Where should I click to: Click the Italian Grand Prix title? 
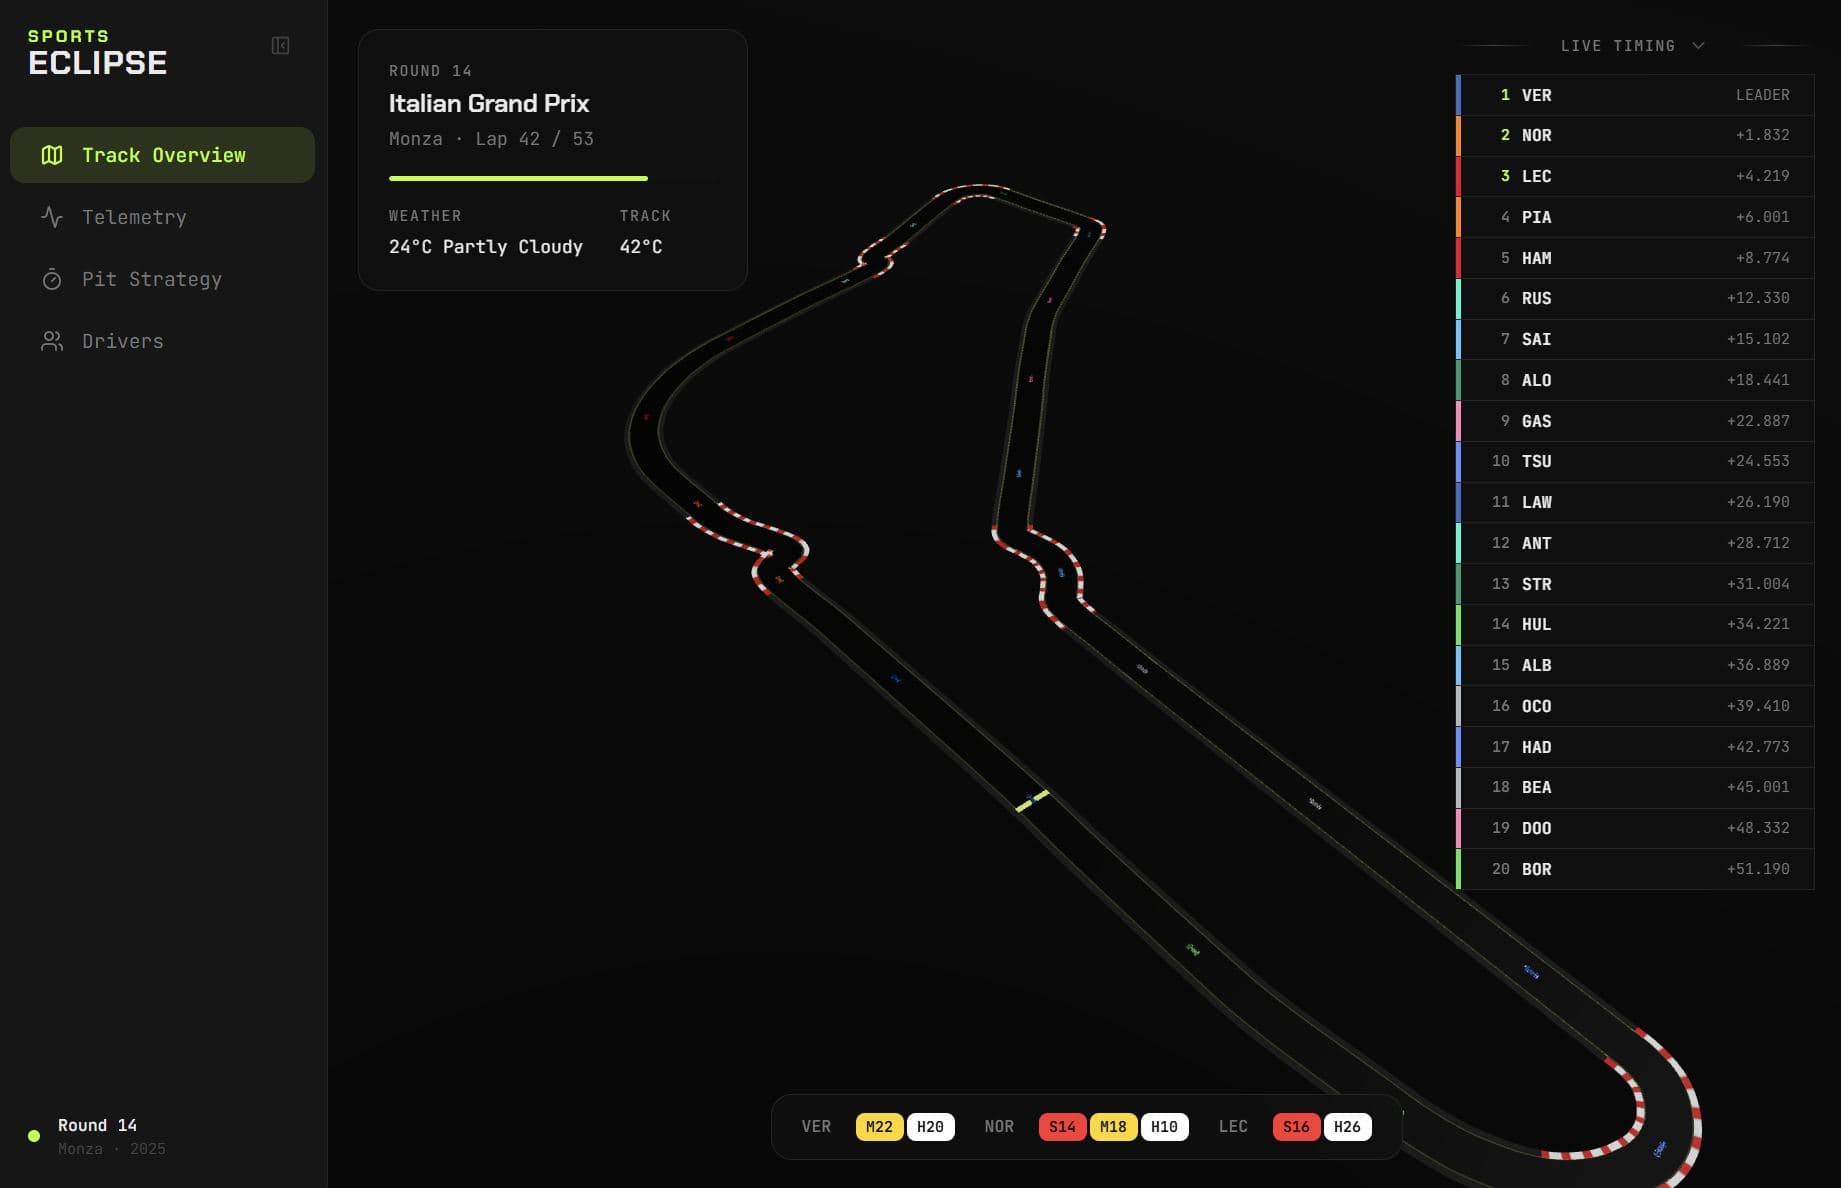coord(489,104)
